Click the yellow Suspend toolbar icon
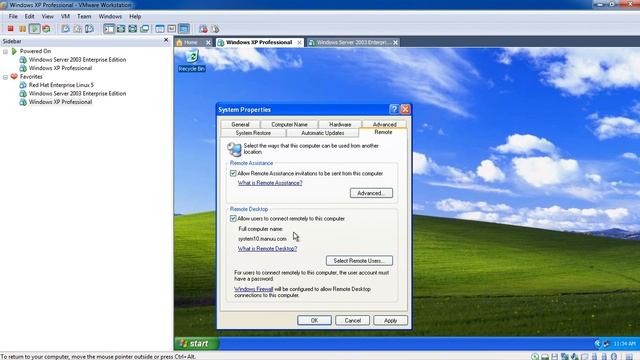 click(22, 29)
